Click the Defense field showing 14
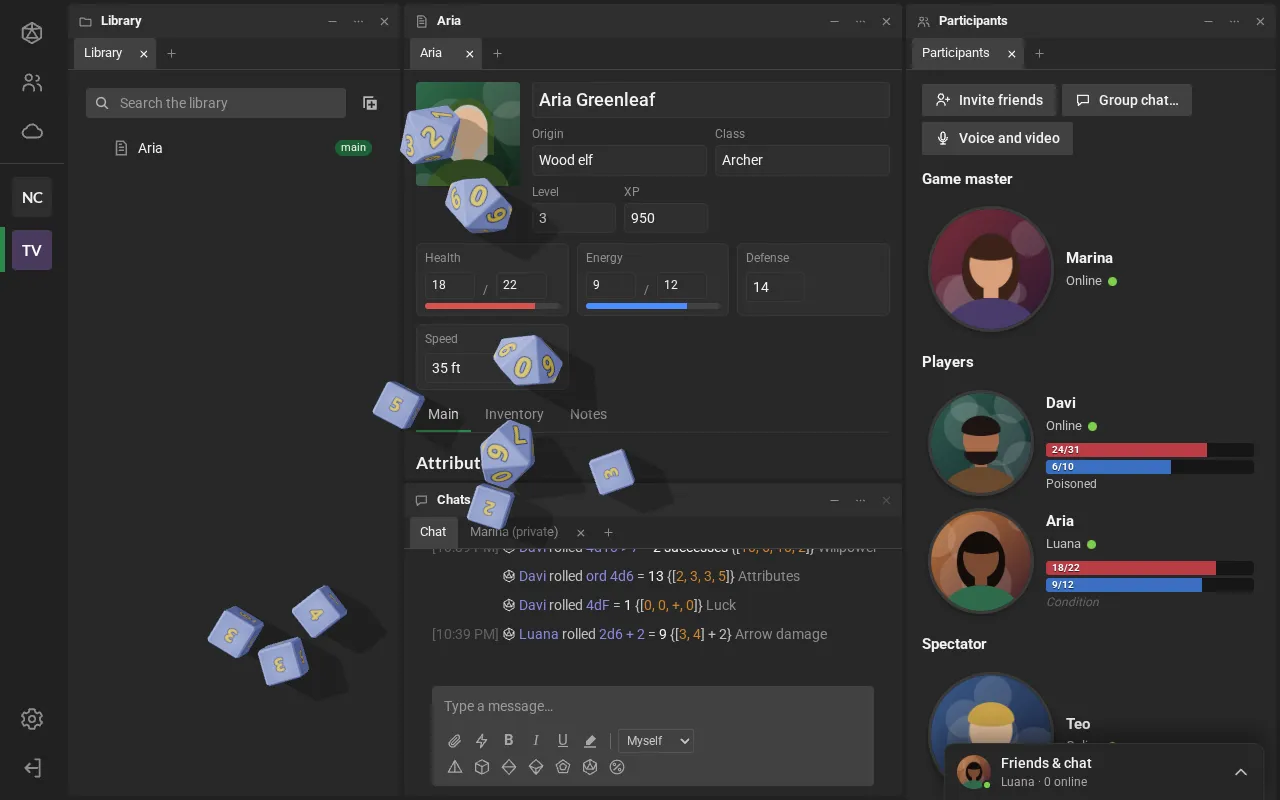Screen dimensions: 1280x800 [x=775, y=287]
